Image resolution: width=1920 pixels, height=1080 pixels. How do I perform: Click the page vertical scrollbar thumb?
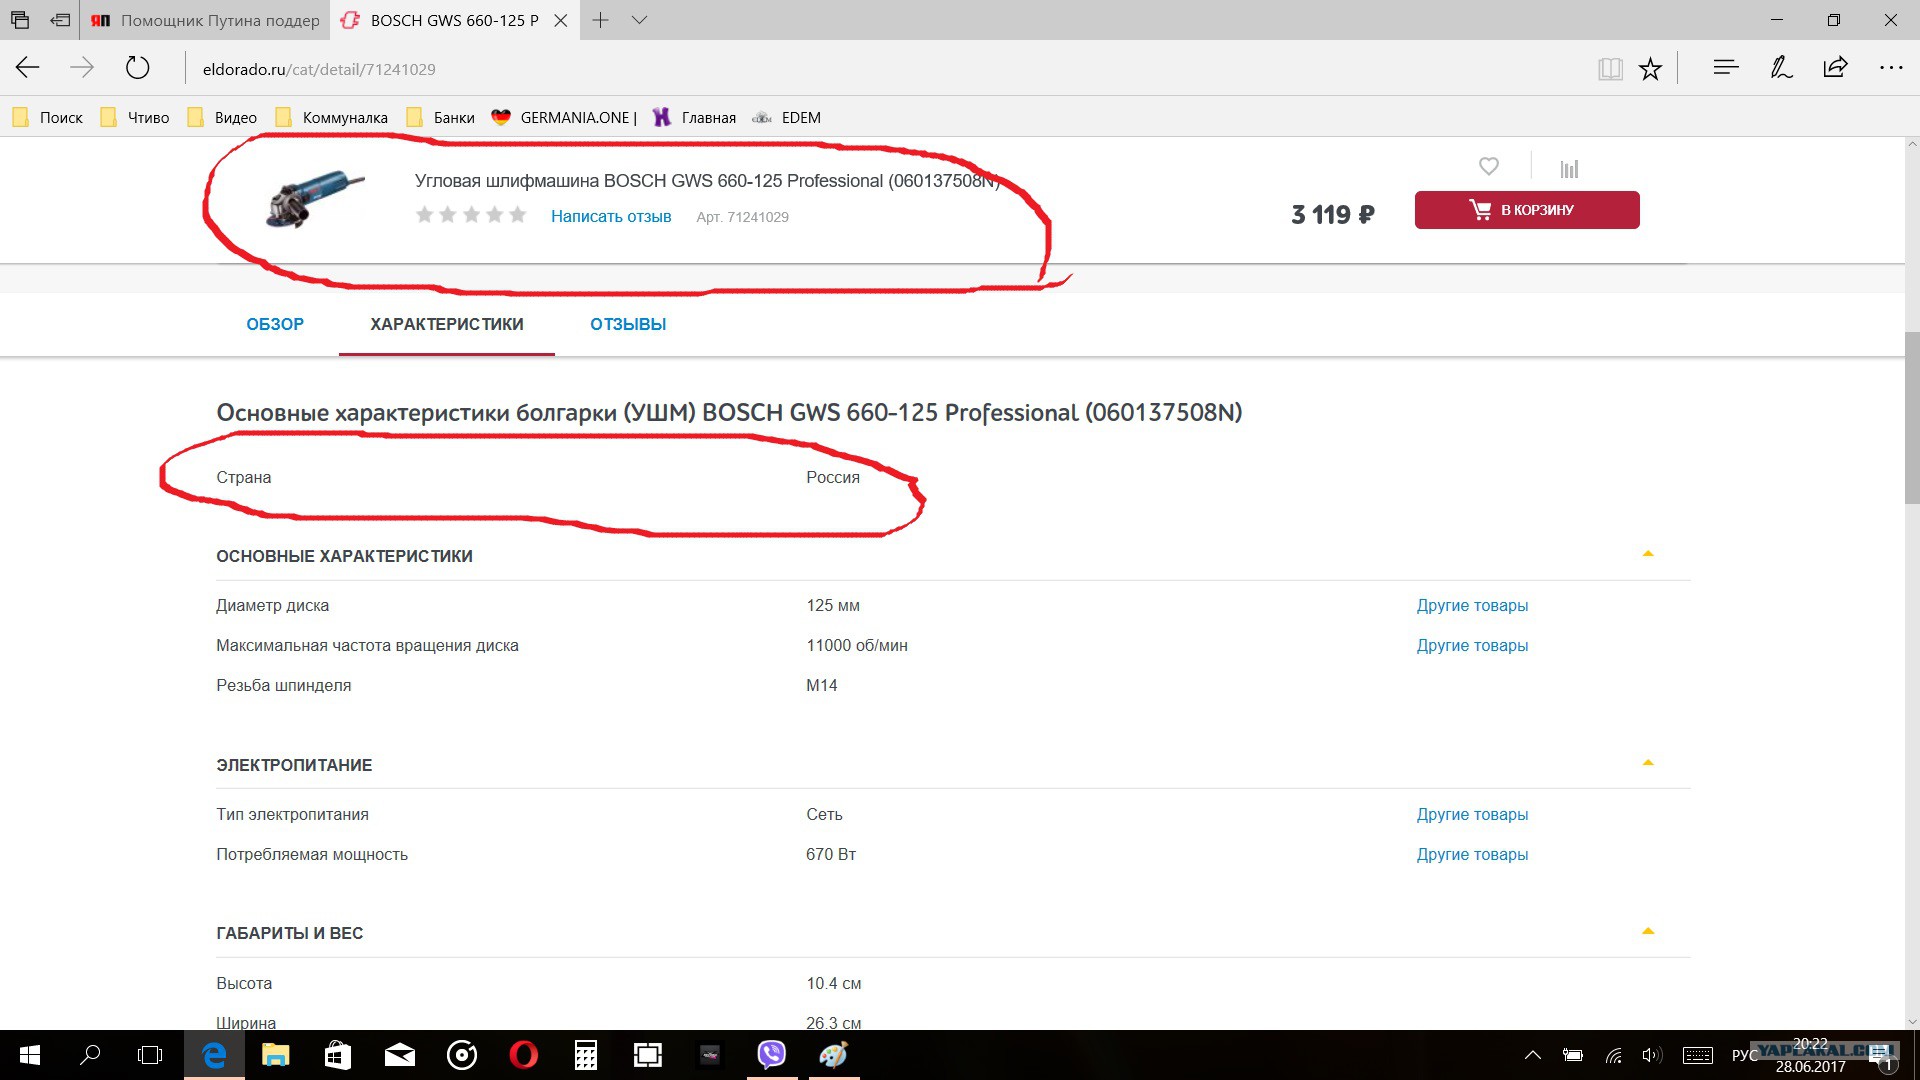[1912, 418]
